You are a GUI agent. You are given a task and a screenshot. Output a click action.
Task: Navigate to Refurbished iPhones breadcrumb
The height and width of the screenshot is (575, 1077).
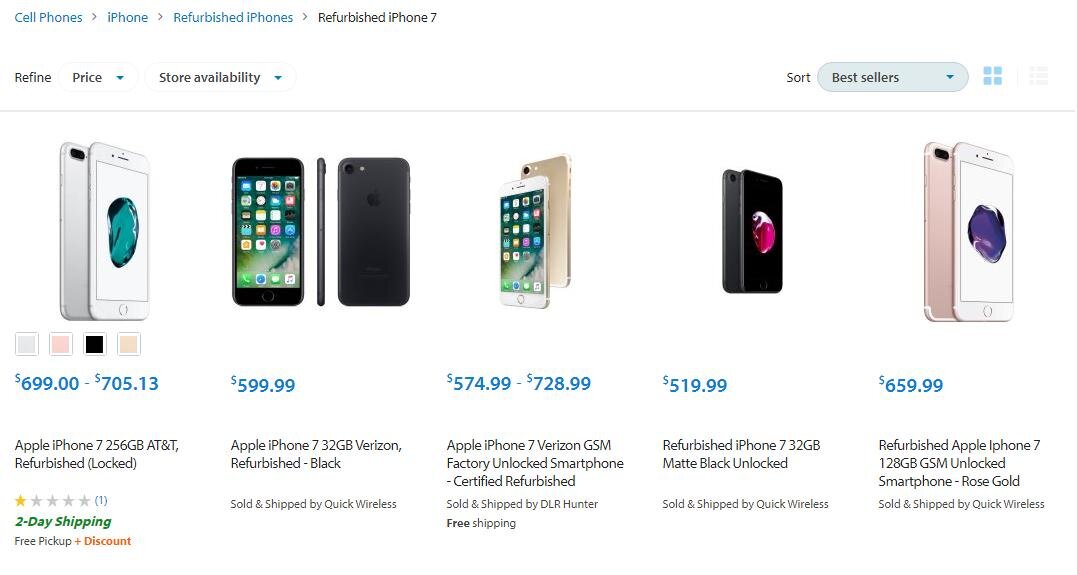[x=233, y=17]
